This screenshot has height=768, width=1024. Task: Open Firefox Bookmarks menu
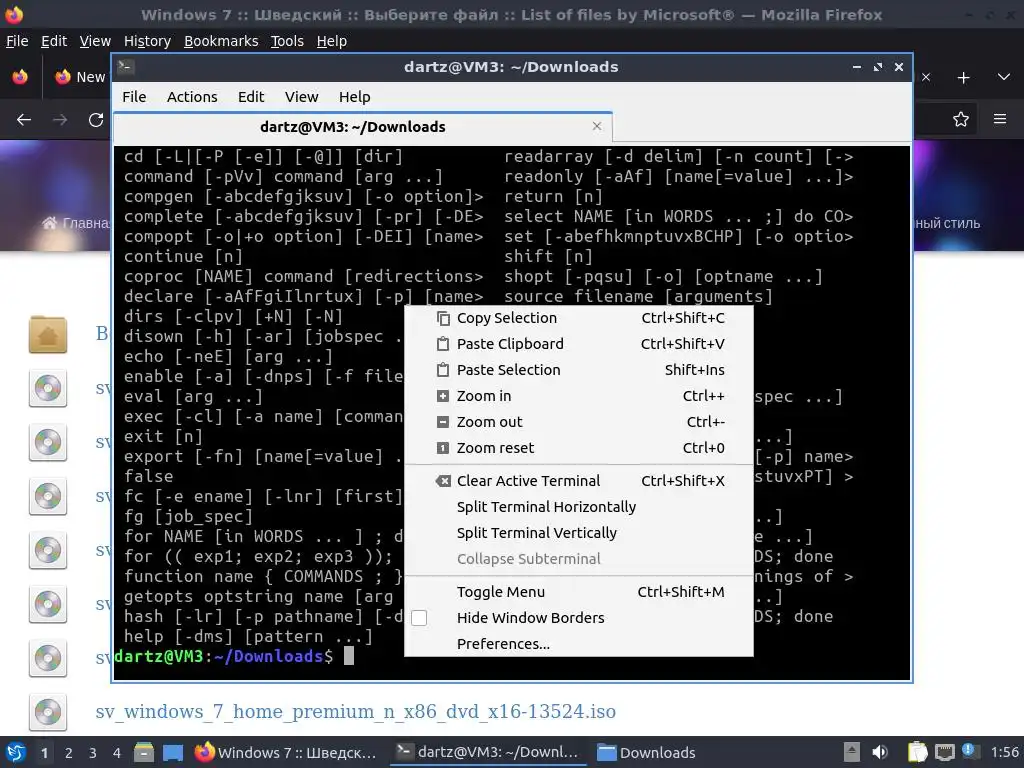221,41
